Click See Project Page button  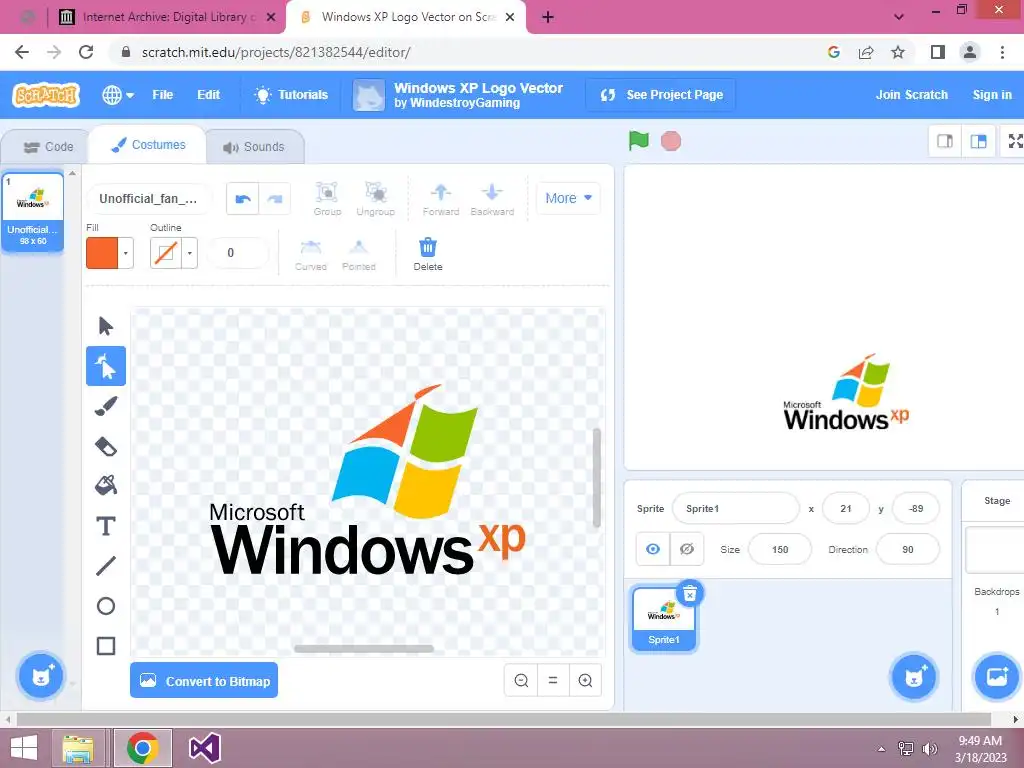pos(661,95)
